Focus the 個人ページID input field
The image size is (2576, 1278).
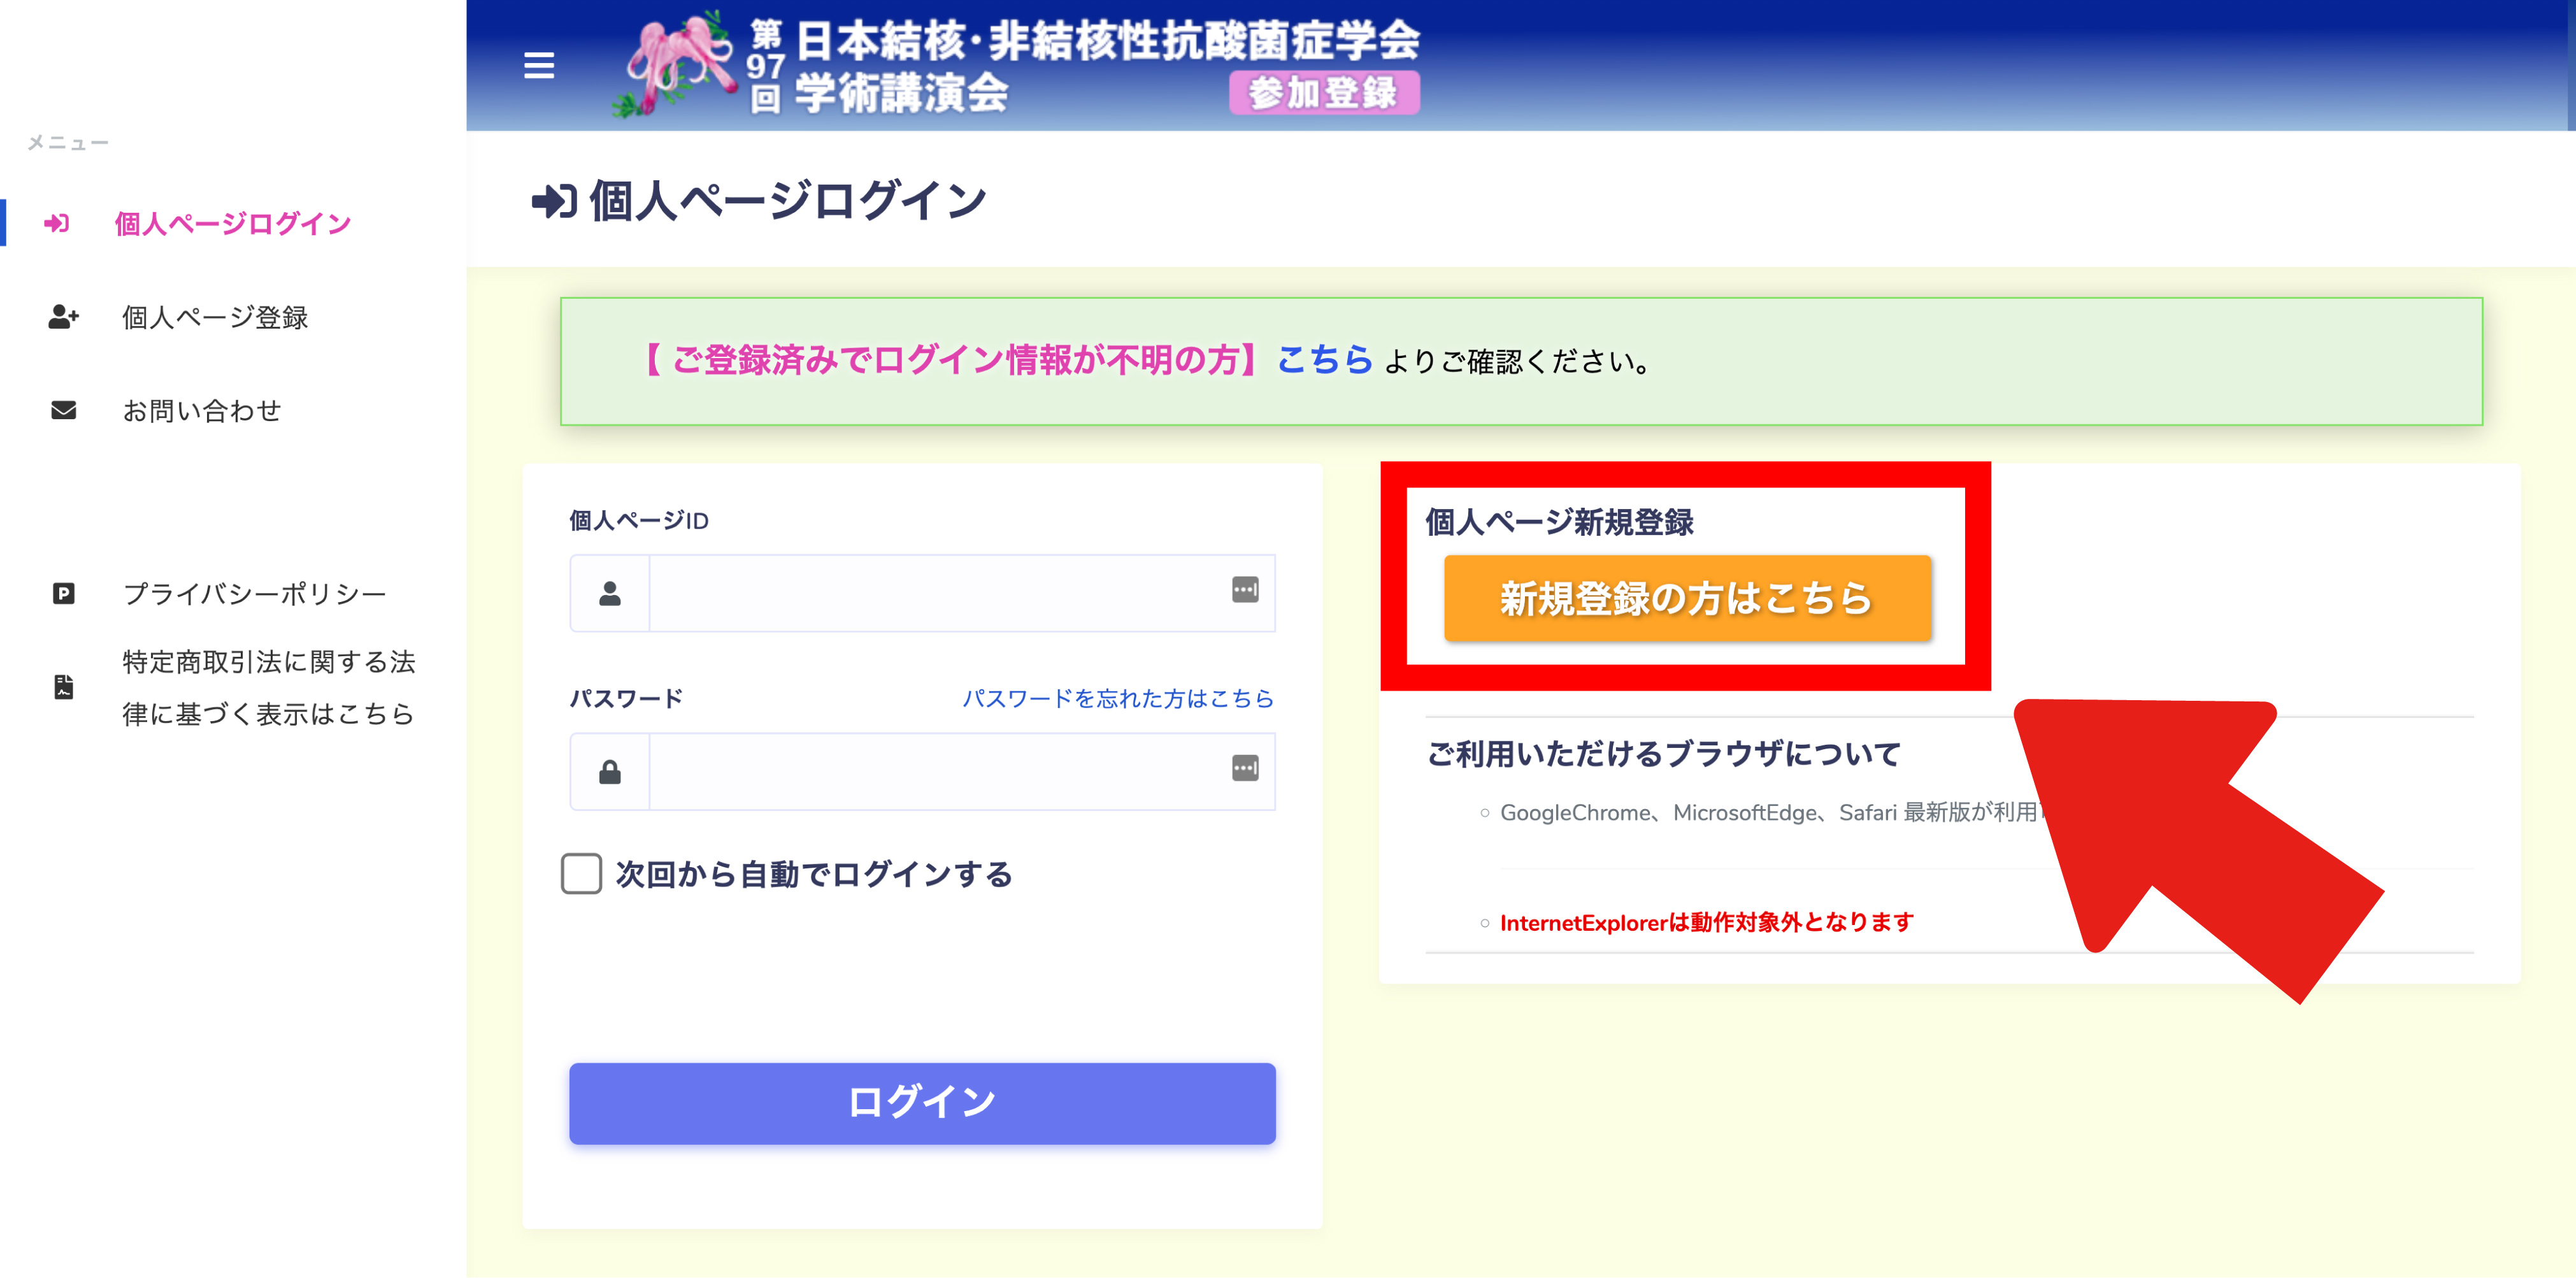962,593
